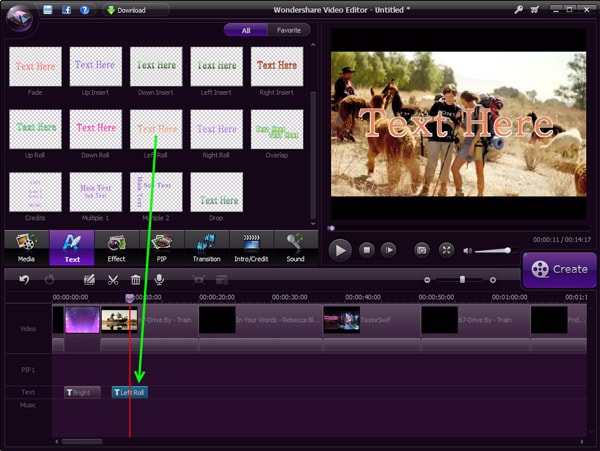
Task: Select the Fade text template
Action: pos(35,67)
